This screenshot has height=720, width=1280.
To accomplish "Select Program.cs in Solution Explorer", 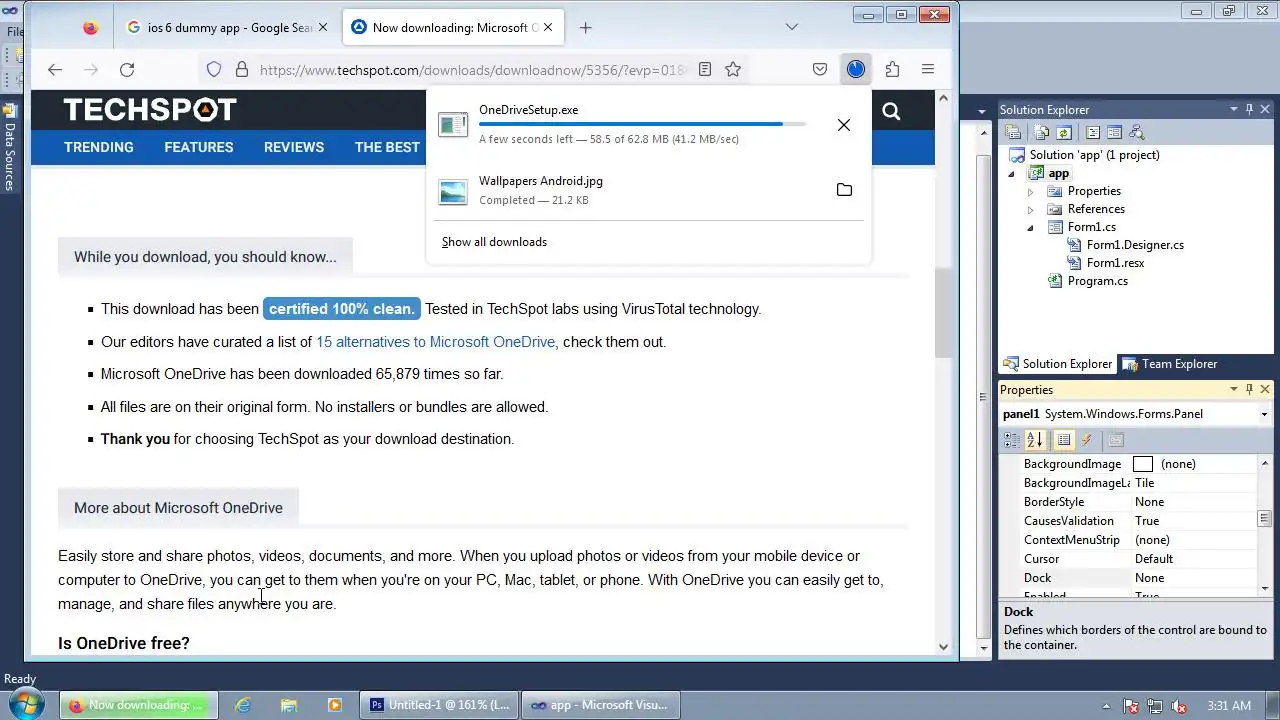I will (x=1097, y=281).
